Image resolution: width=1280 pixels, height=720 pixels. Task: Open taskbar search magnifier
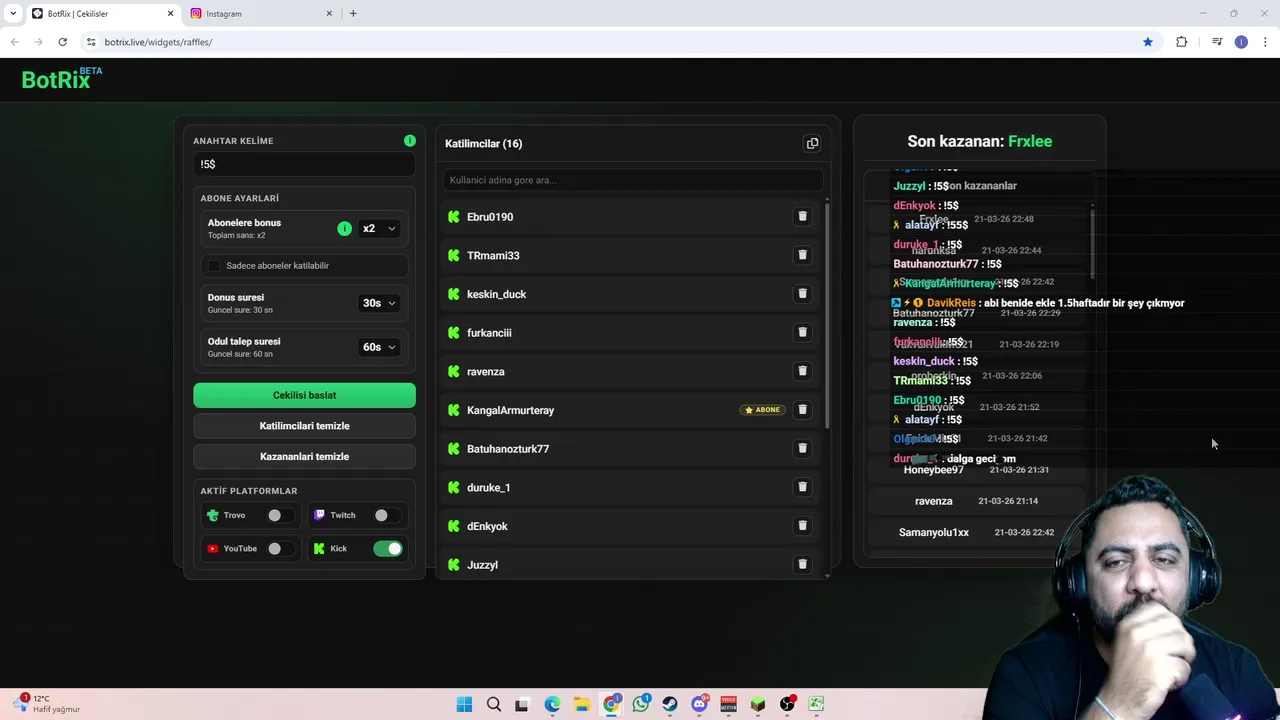click(493, 704)
